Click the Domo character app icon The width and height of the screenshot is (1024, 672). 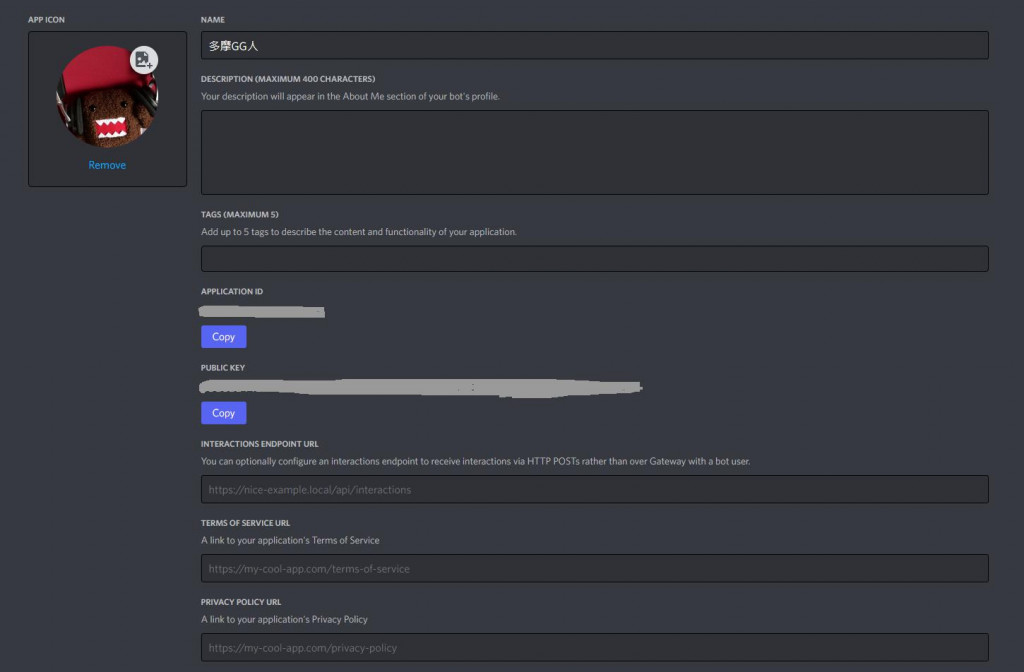(107, 97)
